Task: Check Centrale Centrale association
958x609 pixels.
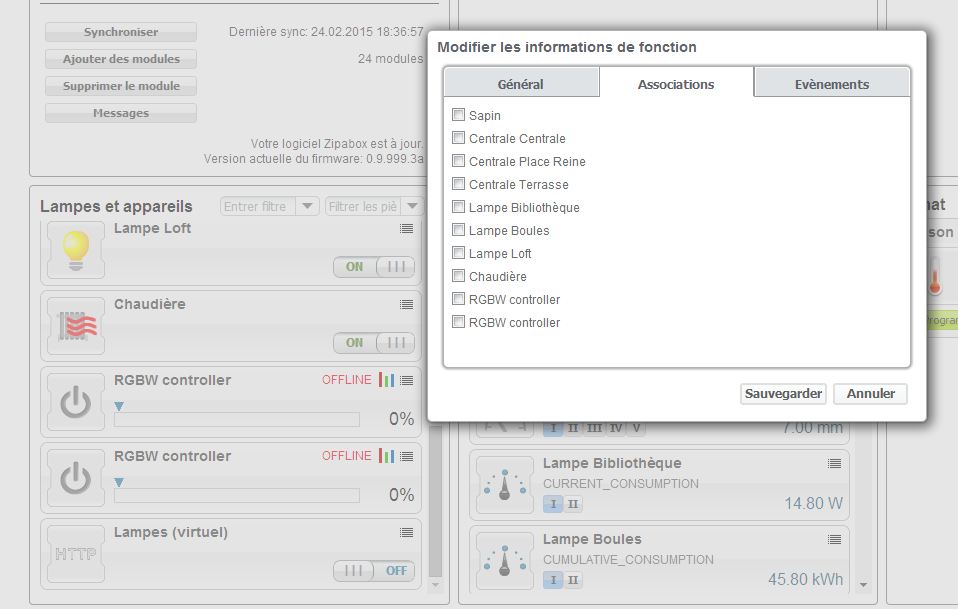Action: tap(458, 138)
